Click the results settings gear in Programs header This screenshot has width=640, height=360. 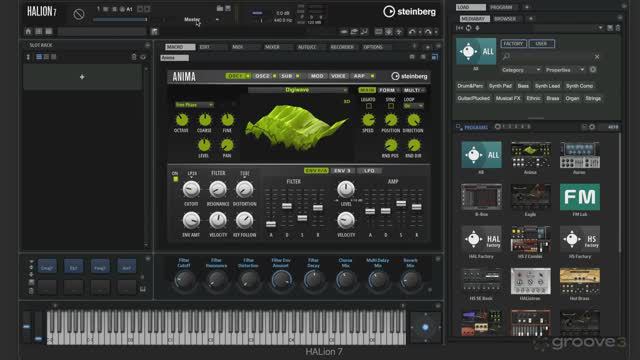coord(592,127)
